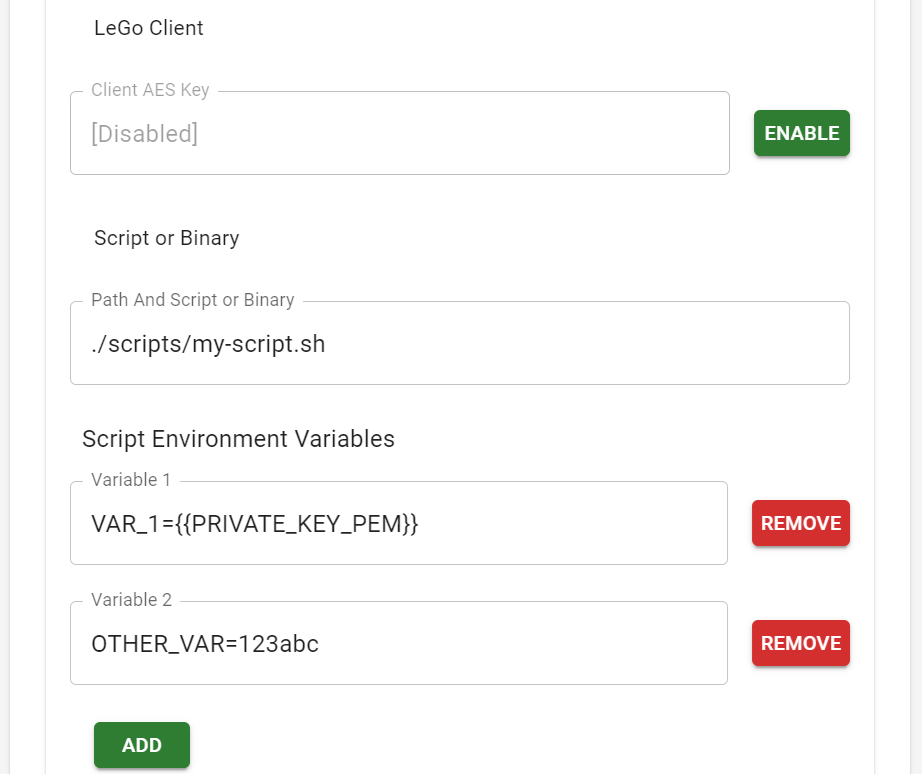
Task: Select the Path And Script or Binary field
Action: click(460, 343)
